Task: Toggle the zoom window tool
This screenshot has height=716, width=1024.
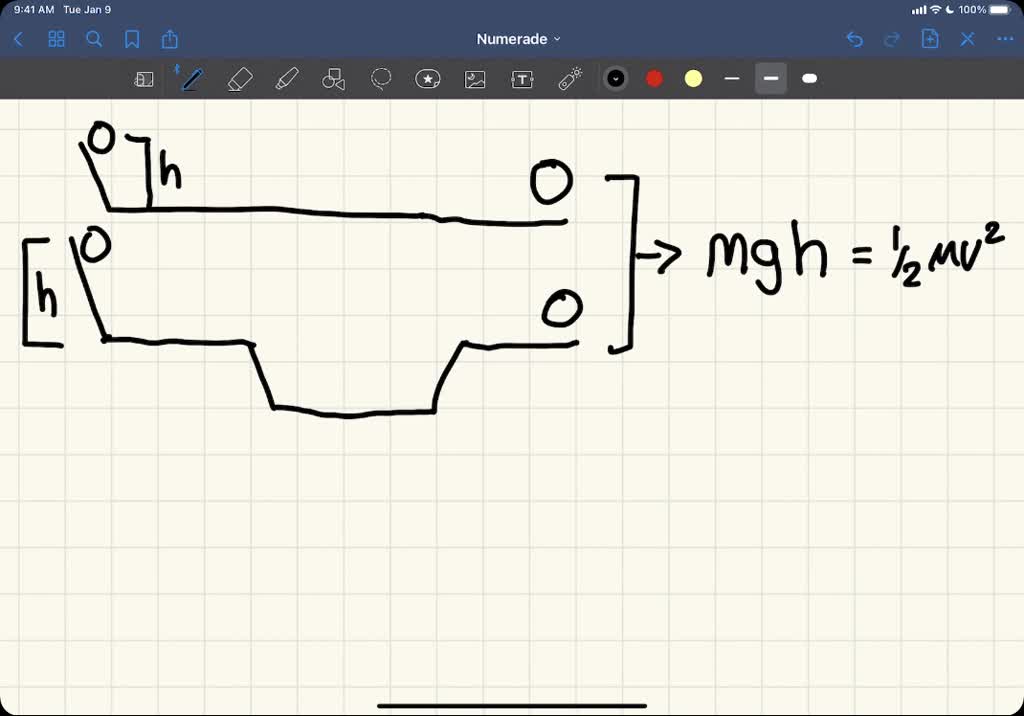Action: tap(144, 79)
